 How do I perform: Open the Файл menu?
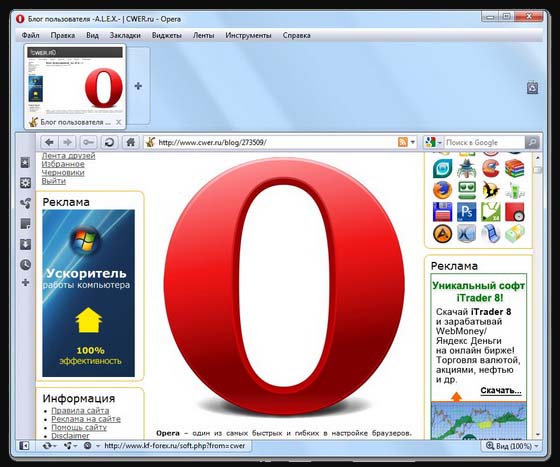[30, 35]
